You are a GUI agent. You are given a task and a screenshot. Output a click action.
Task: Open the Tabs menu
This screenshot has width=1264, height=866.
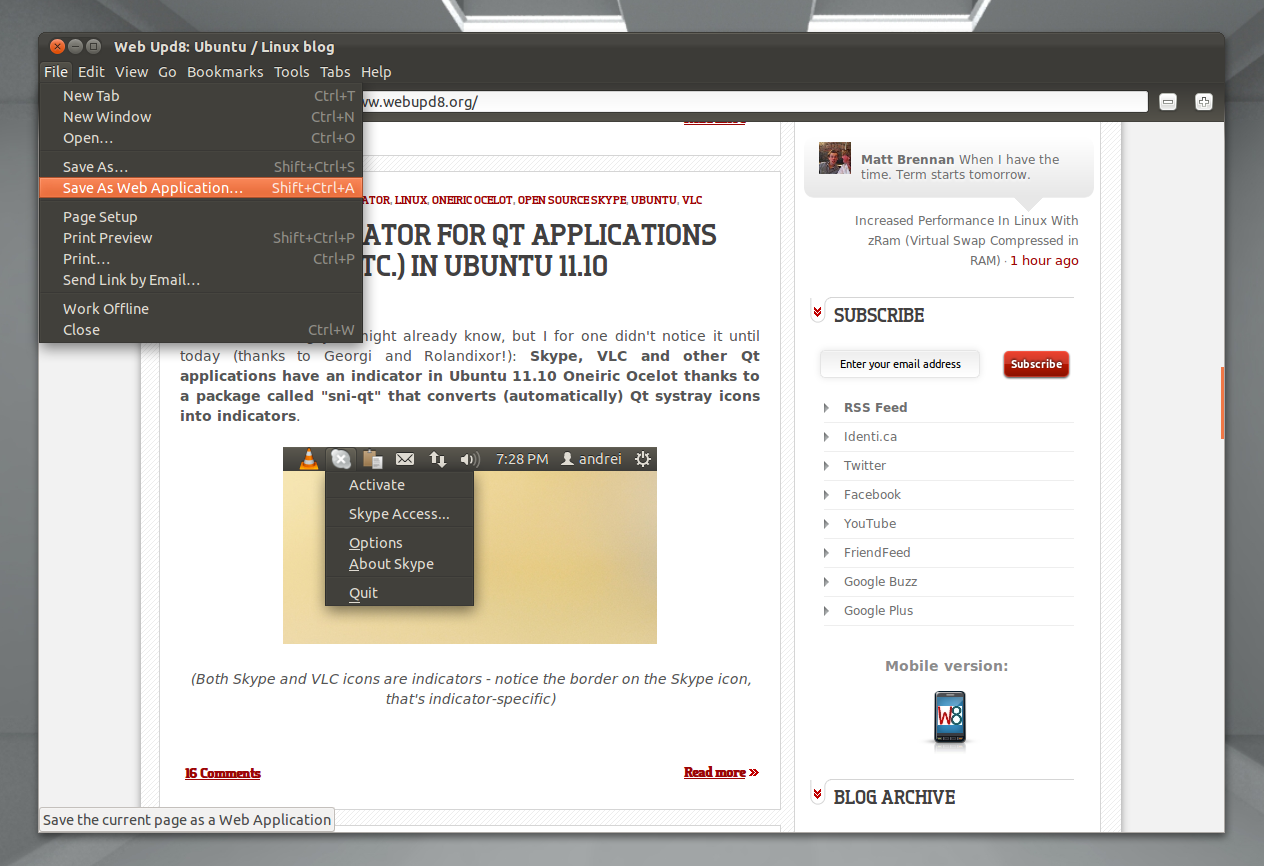tap(335, 72)
